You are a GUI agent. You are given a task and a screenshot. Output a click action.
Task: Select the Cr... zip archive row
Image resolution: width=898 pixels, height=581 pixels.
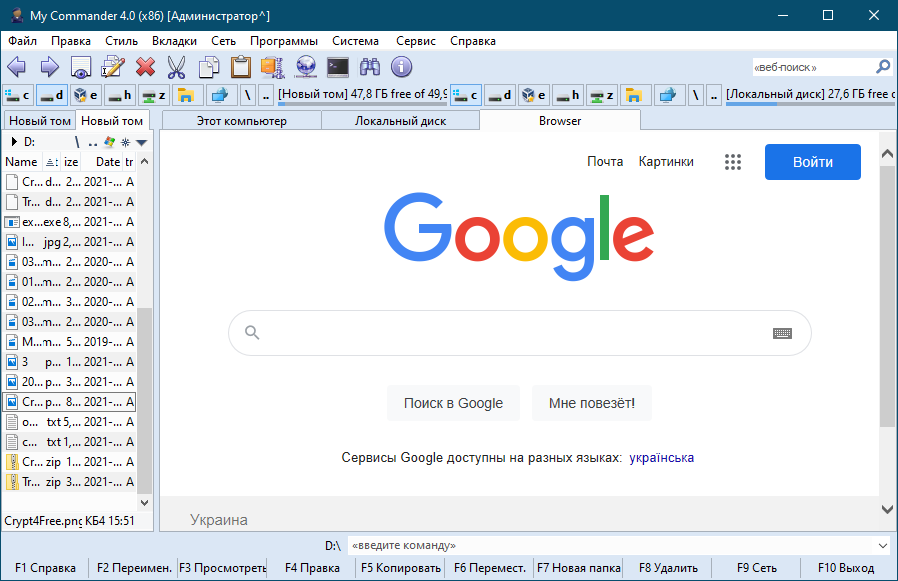pos(69,462)
